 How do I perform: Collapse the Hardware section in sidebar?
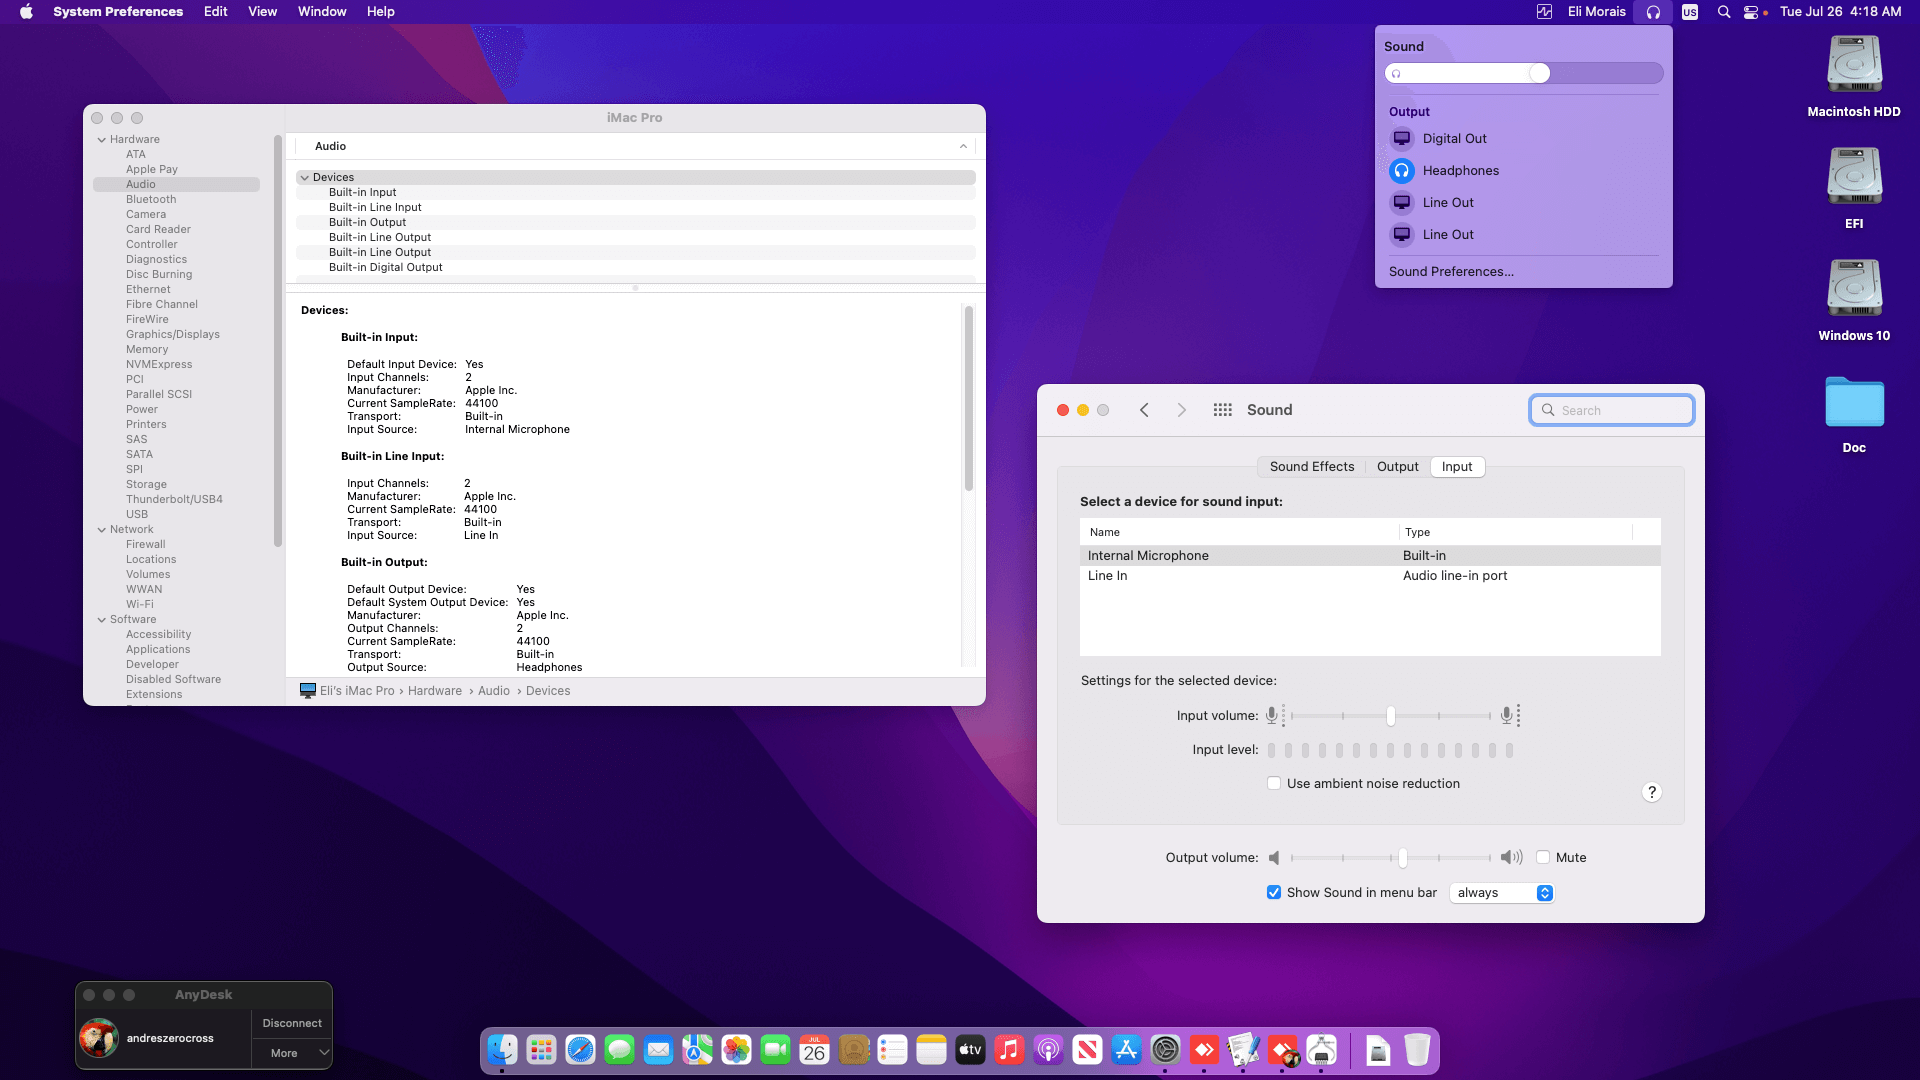point(102,140)
